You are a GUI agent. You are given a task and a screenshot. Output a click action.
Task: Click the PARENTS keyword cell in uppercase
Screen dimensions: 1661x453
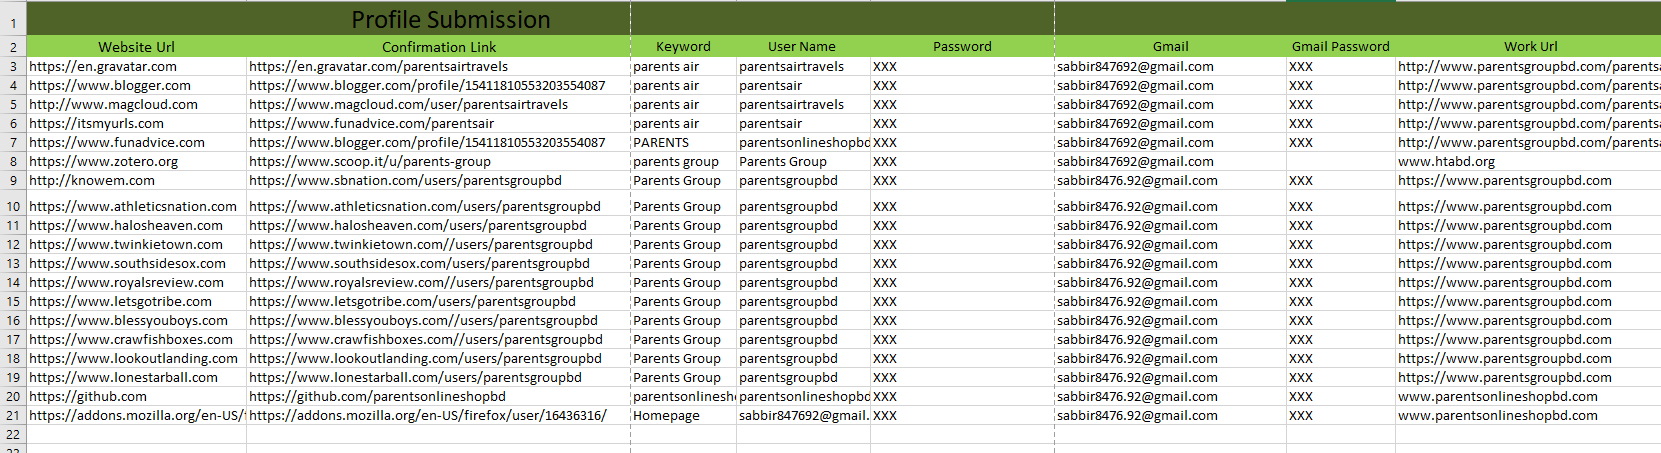point(661,143)
